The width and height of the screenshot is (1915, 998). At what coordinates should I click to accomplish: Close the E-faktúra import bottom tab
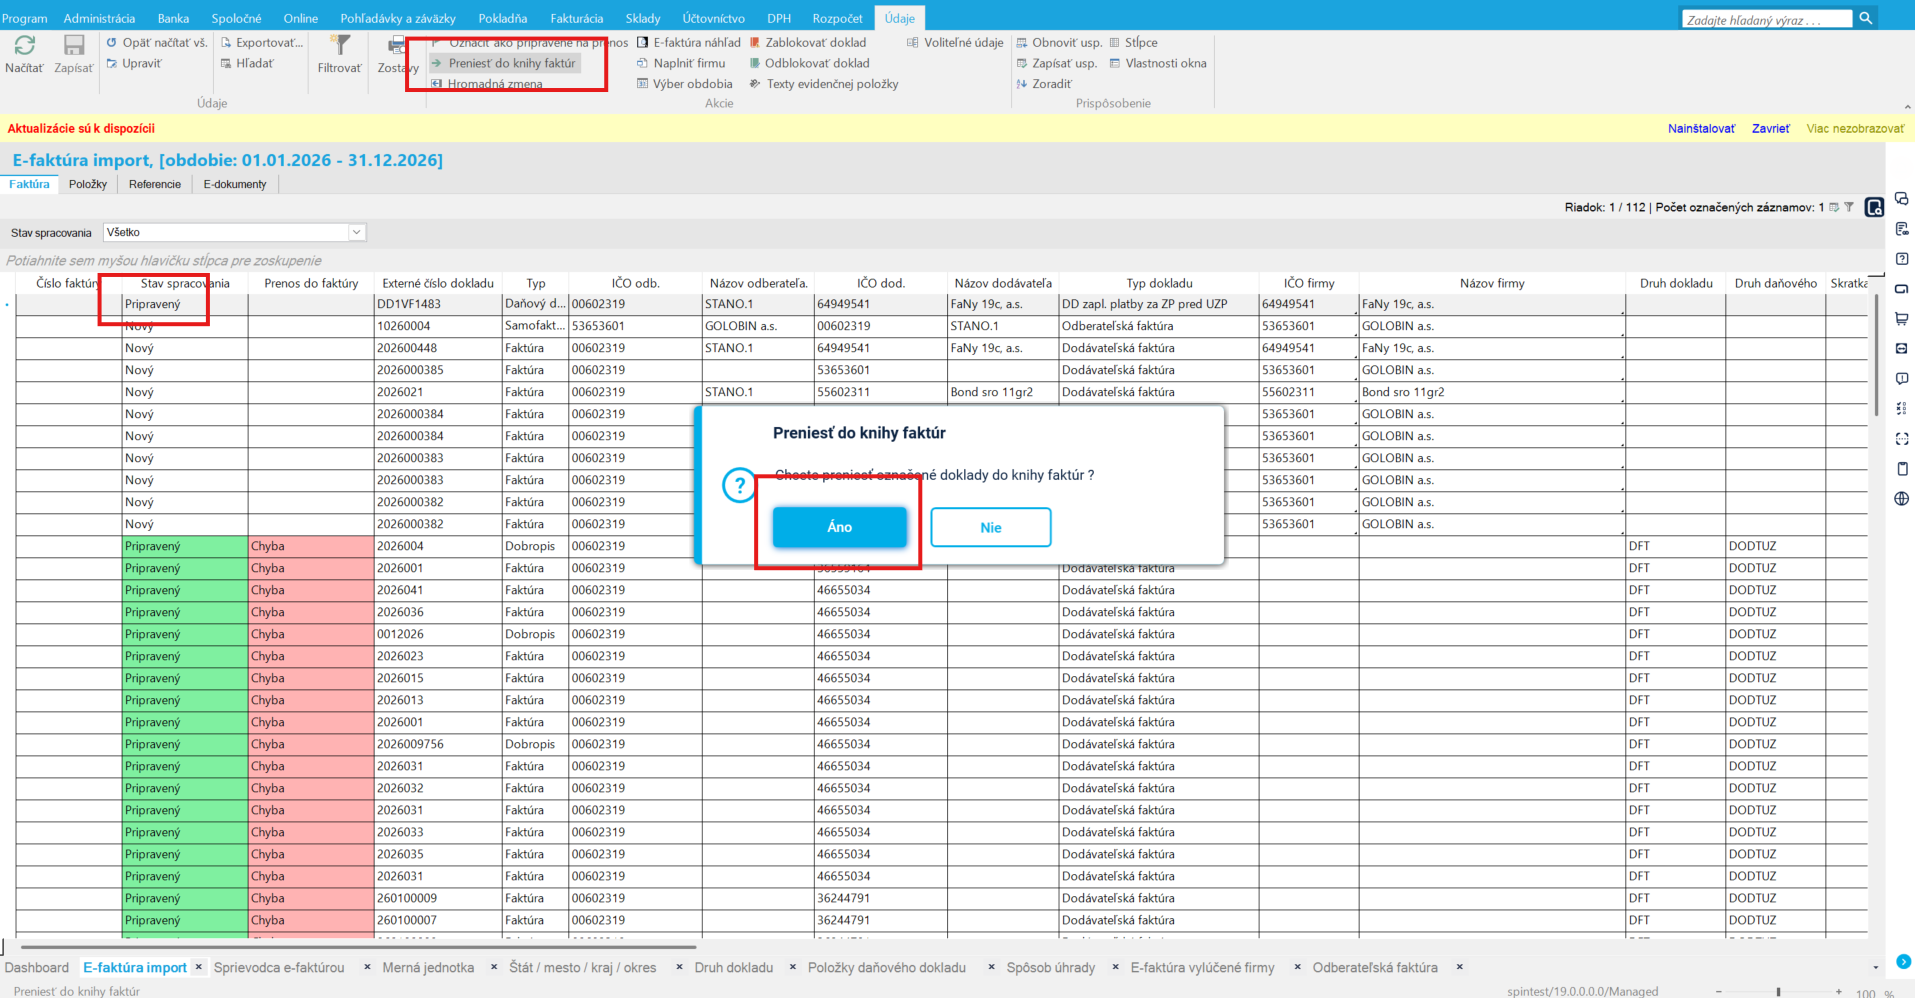click(x=198, y=967)
